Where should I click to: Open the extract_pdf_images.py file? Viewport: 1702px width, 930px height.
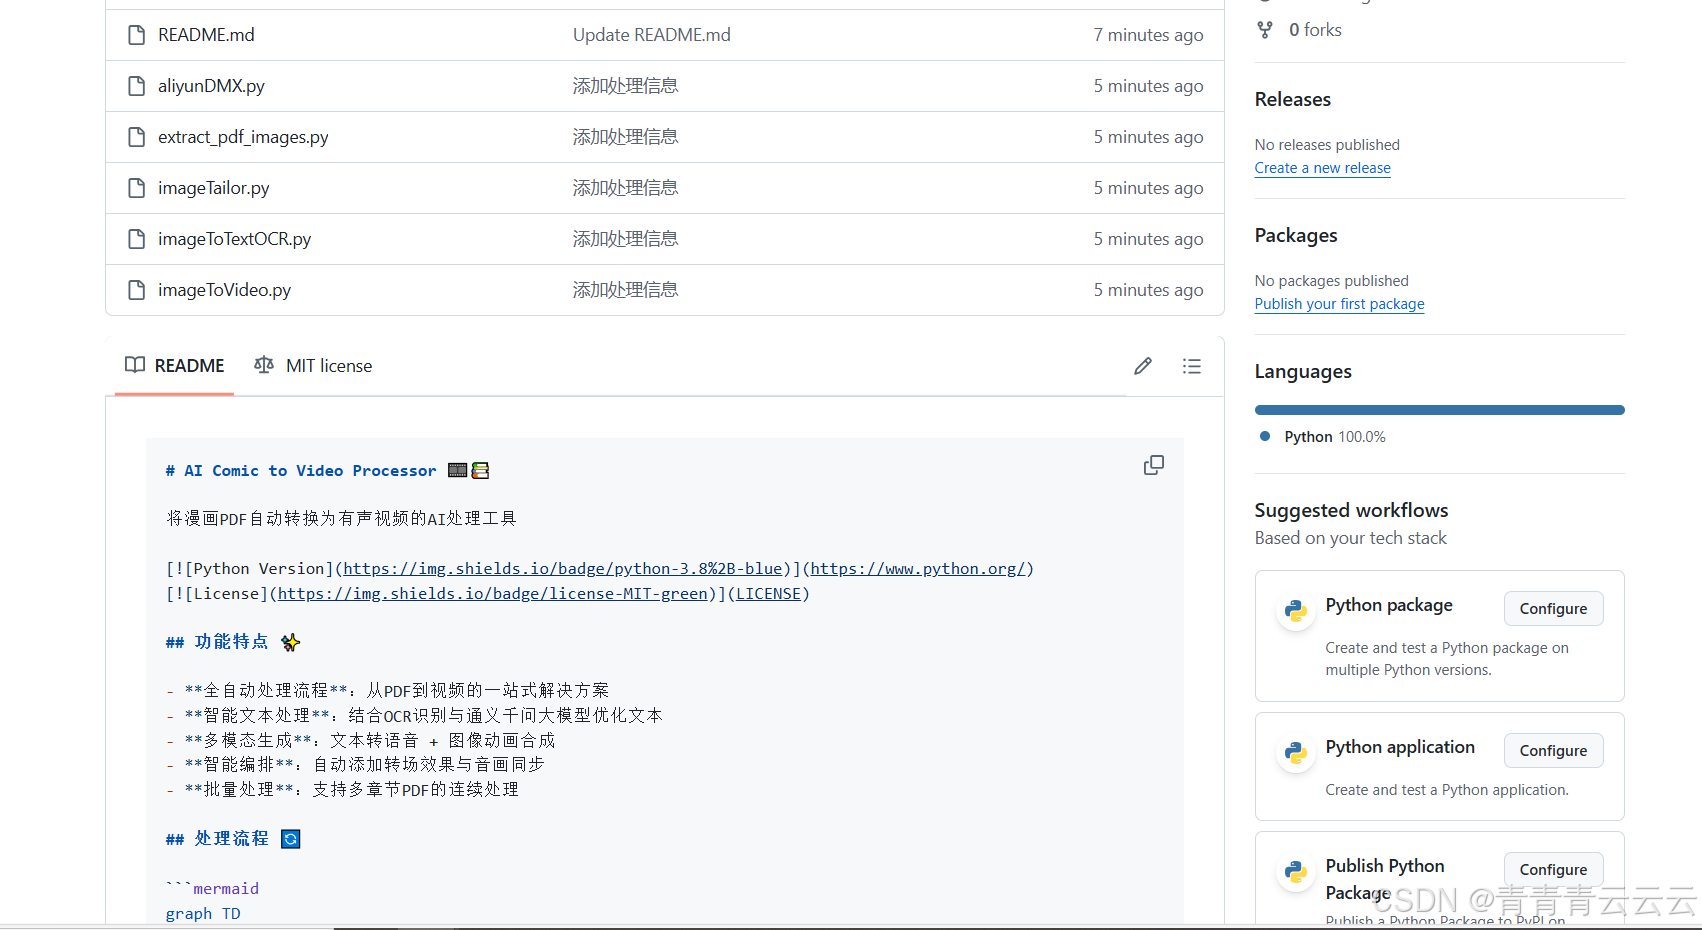point(243,137)
